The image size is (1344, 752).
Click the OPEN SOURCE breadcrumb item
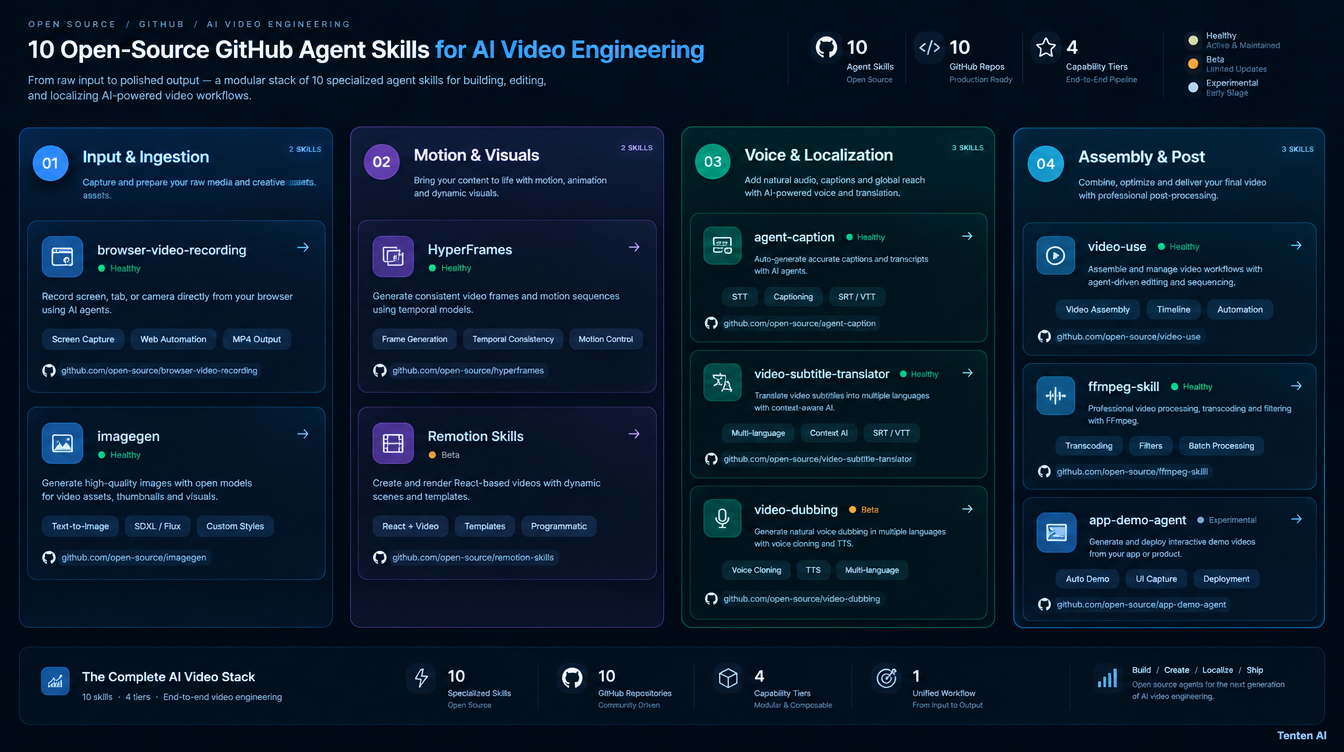click(x=72, y=24)
